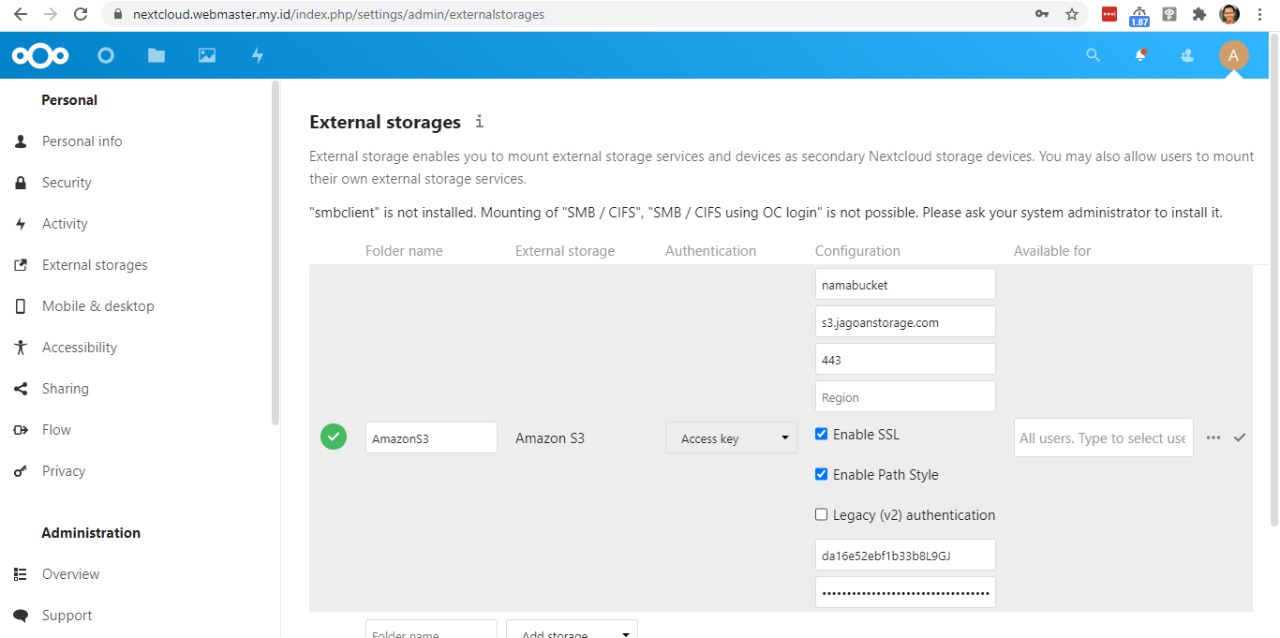Click the namabucket bucket field
Screen dimensions: 1280x638
pos(905,284)
